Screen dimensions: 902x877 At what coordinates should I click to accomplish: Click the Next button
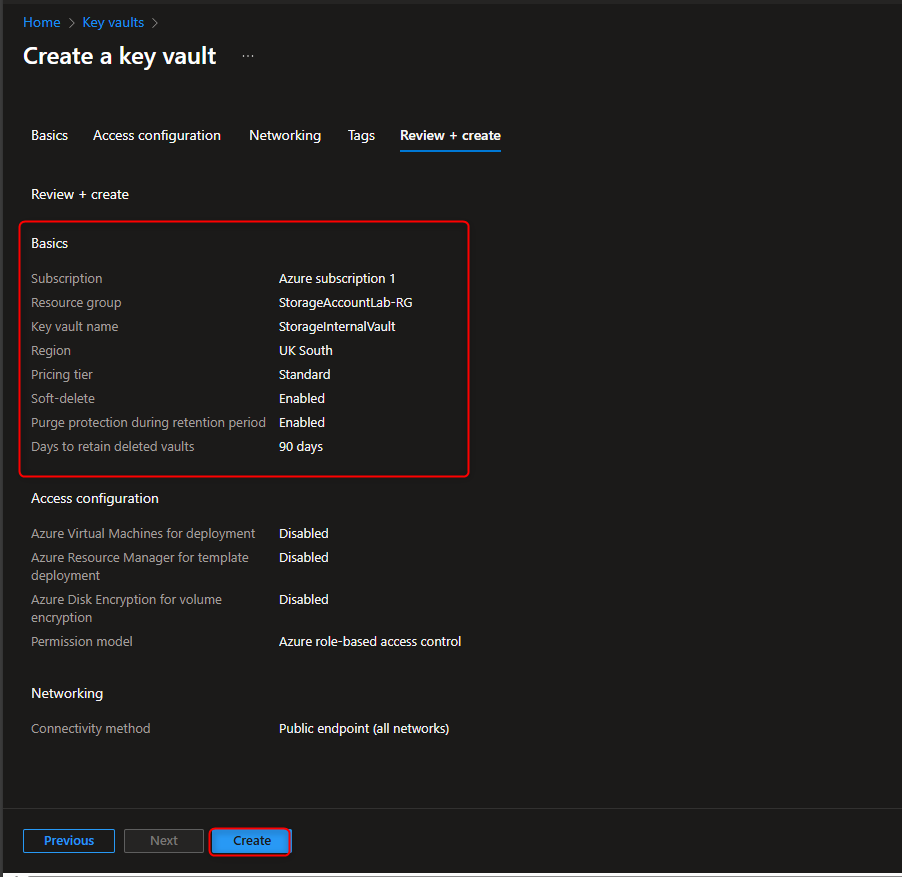click(163, 840)
